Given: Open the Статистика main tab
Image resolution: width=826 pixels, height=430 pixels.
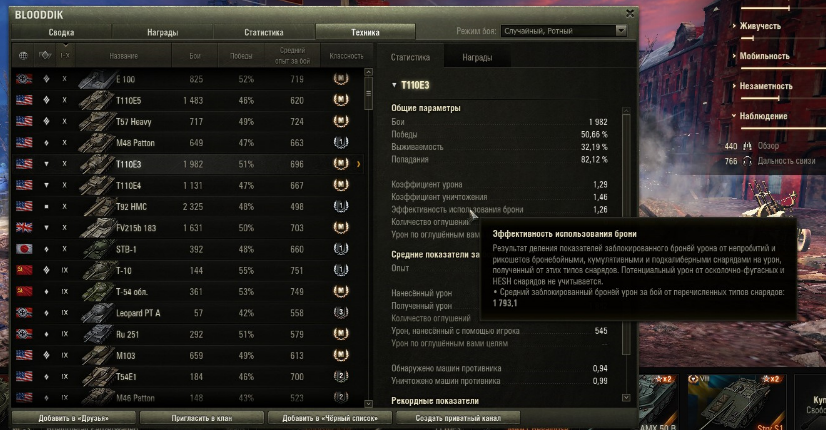Looking at the screenshot, I should point(263,32).
